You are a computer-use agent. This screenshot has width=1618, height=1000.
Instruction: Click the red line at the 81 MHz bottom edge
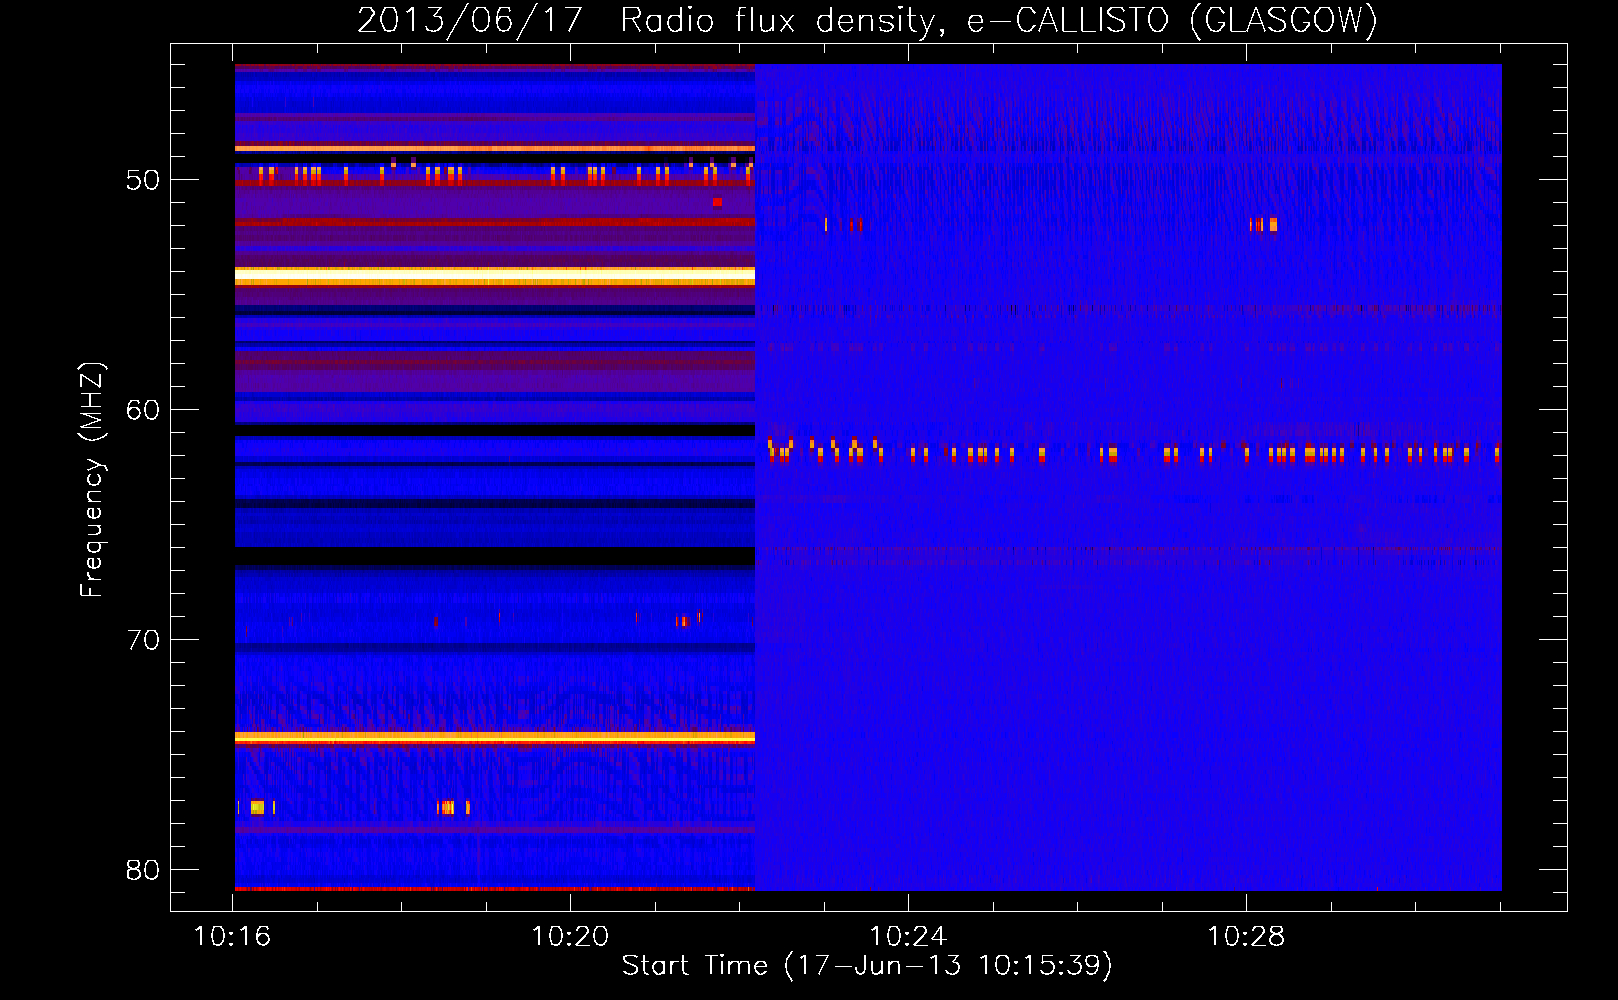[495, 888]
